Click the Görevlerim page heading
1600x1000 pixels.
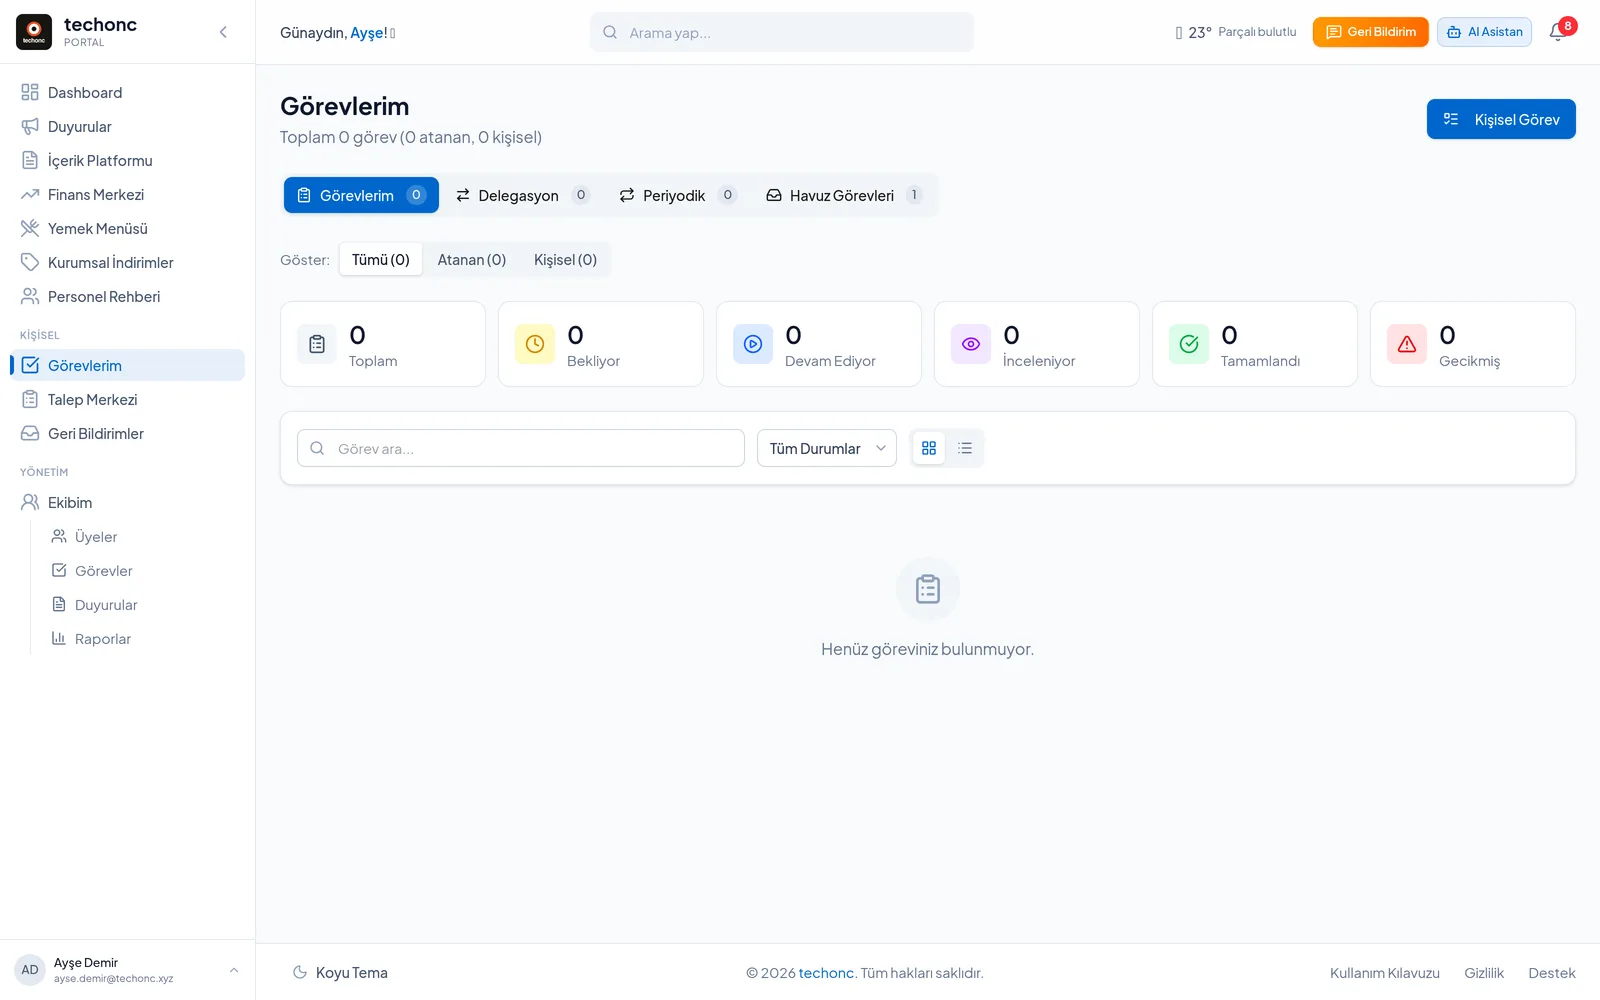click(x=345, y=106)
